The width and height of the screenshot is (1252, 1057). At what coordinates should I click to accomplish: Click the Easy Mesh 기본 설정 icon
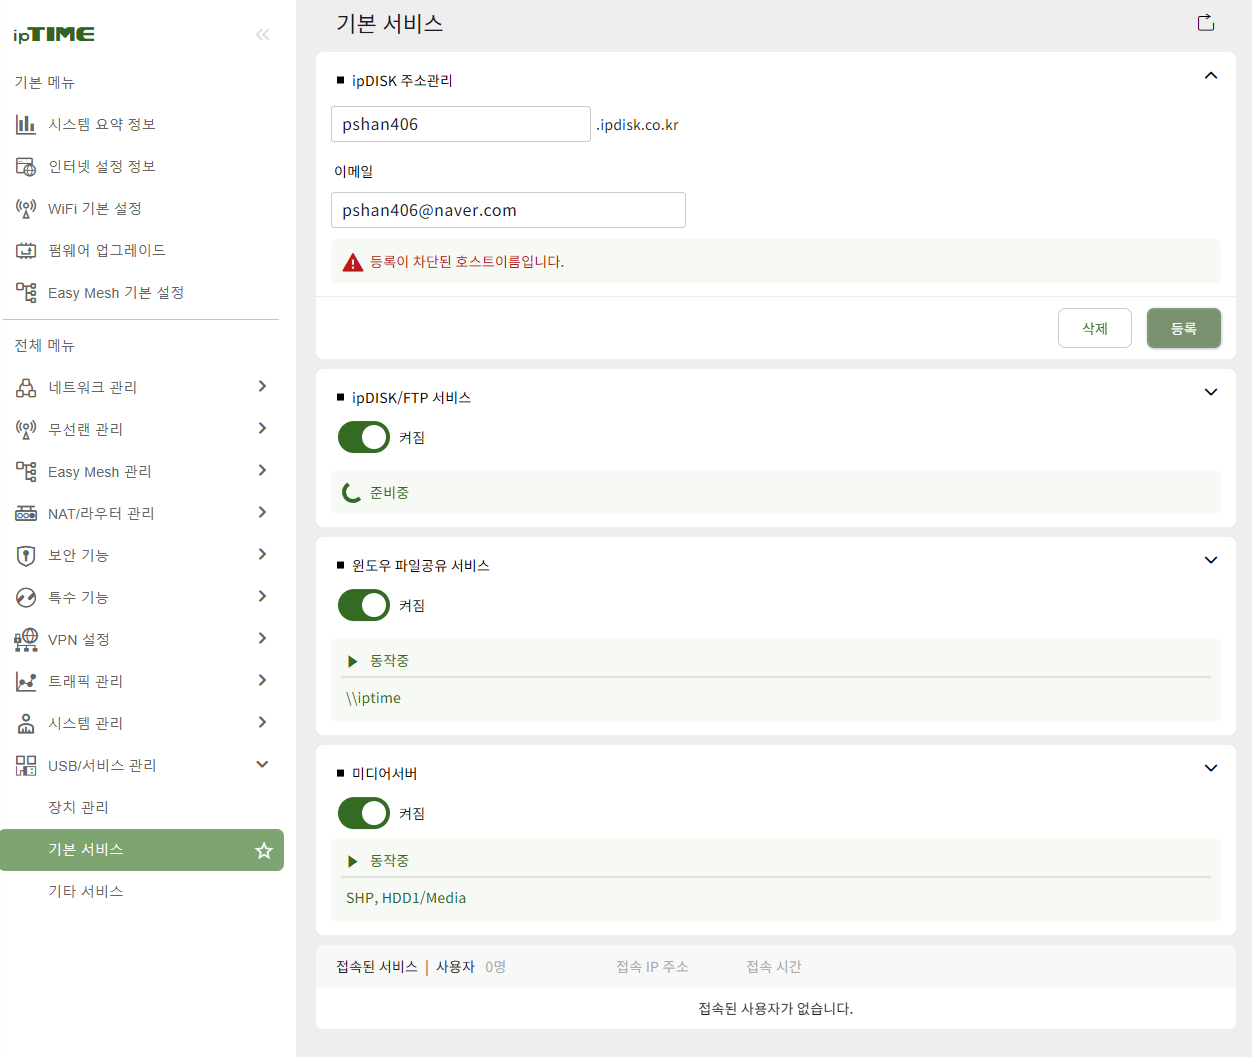point(26,292)
